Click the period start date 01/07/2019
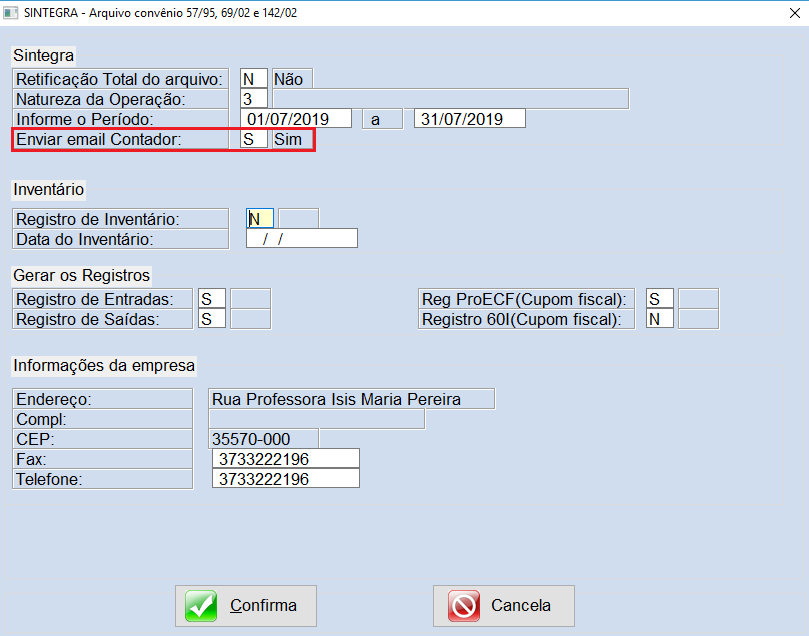Viewport: 809px width, 636px height. tap(299, 119)
